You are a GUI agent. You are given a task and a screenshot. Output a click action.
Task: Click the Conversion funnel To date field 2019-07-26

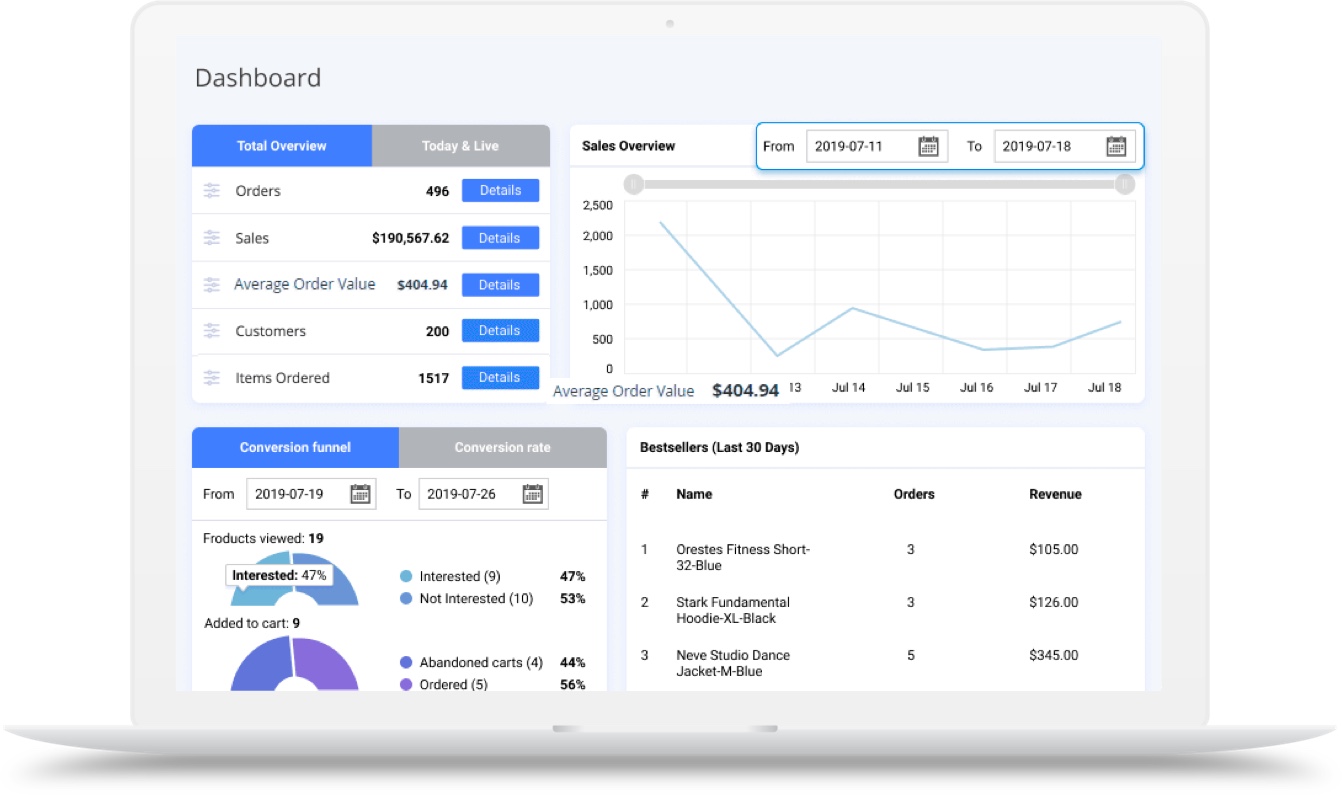pyautogui.click(x=483, y=494)
